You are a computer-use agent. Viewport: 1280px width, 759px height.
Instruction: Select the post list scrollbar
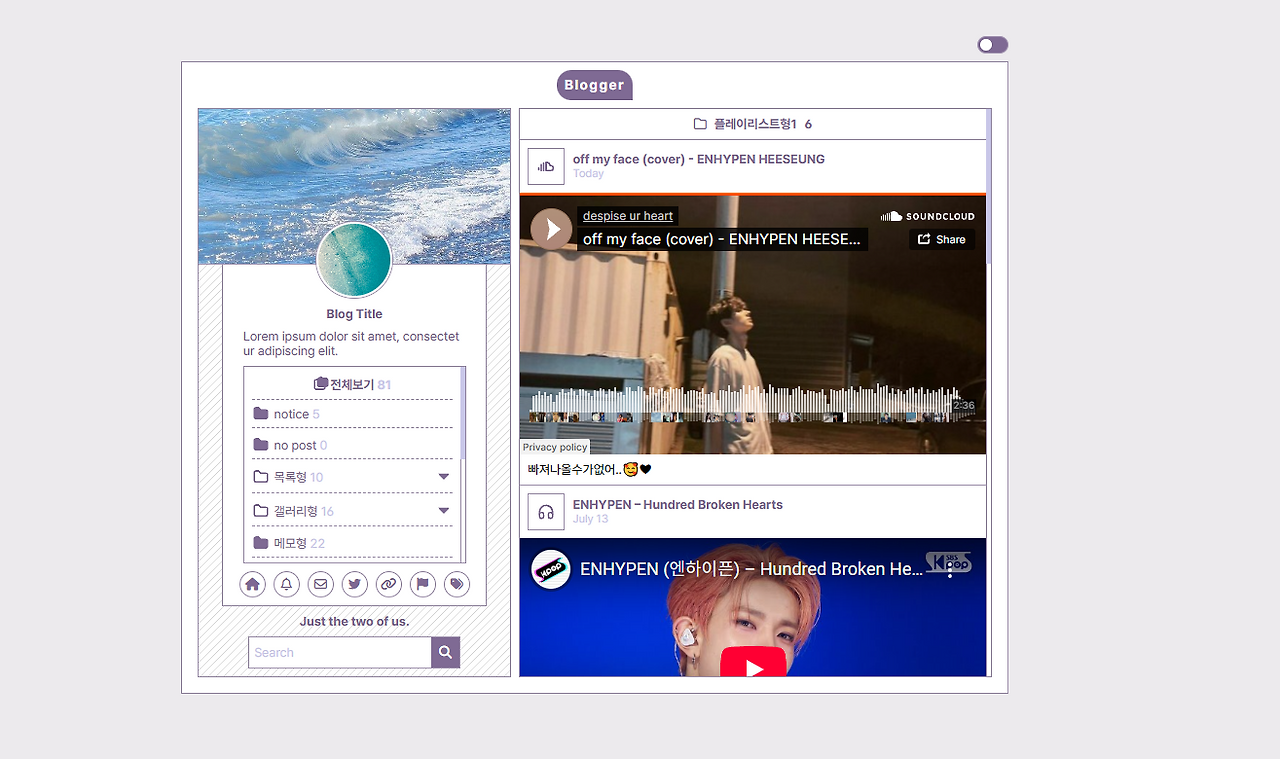(989, 186)
